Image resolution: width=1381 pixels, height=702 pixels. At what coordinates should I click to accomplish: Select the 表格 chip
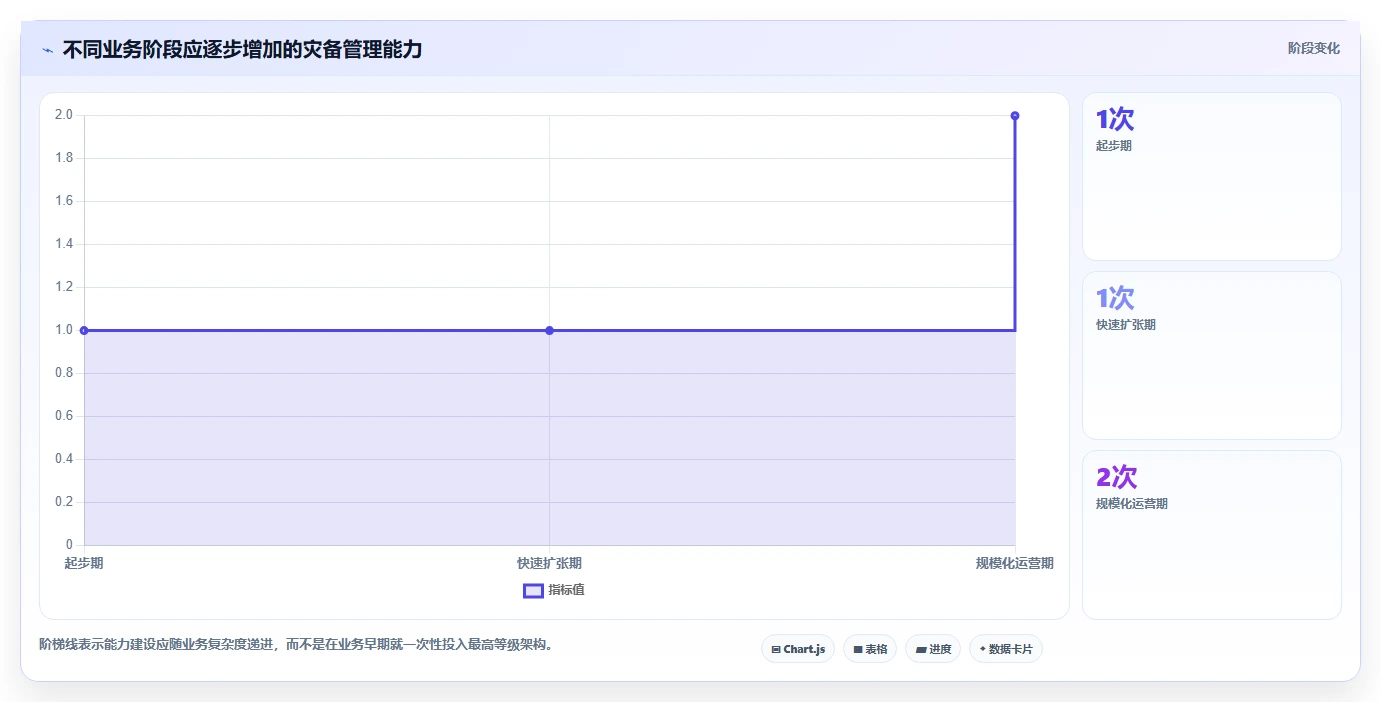pyautogui.click(x=870, y=649)
